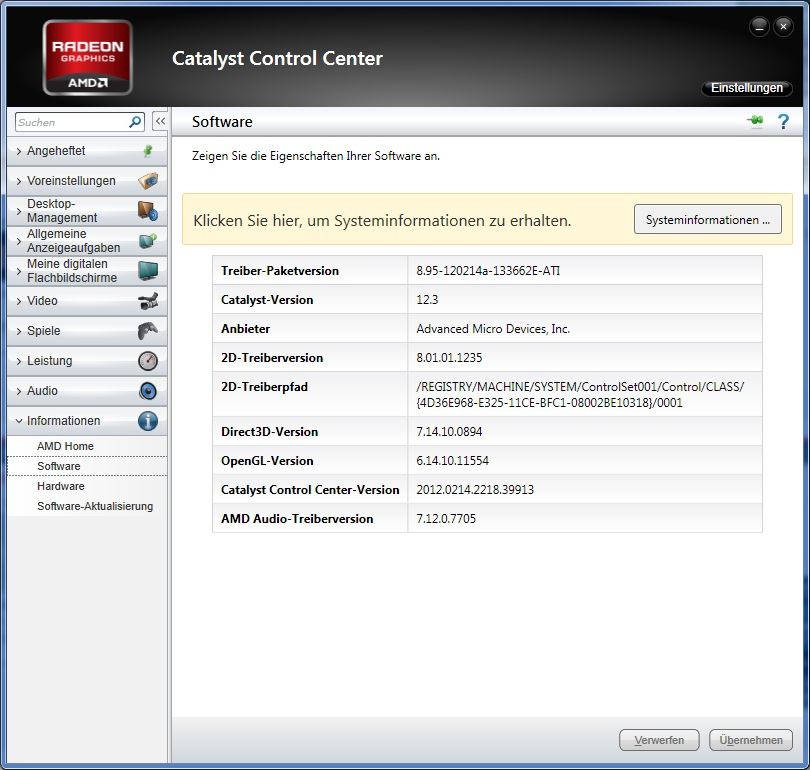Select the Software sidebar entry
Screen dimensions: 810x770
click(87, 466)
